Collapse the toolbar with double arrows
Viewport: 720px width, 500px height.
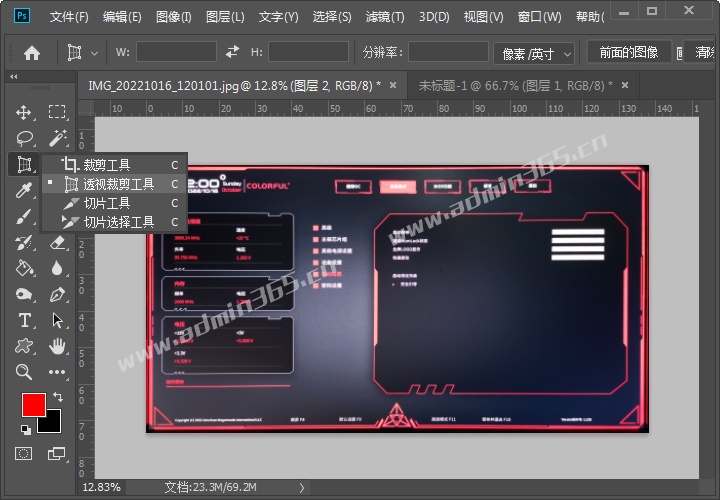coord(14,77)
